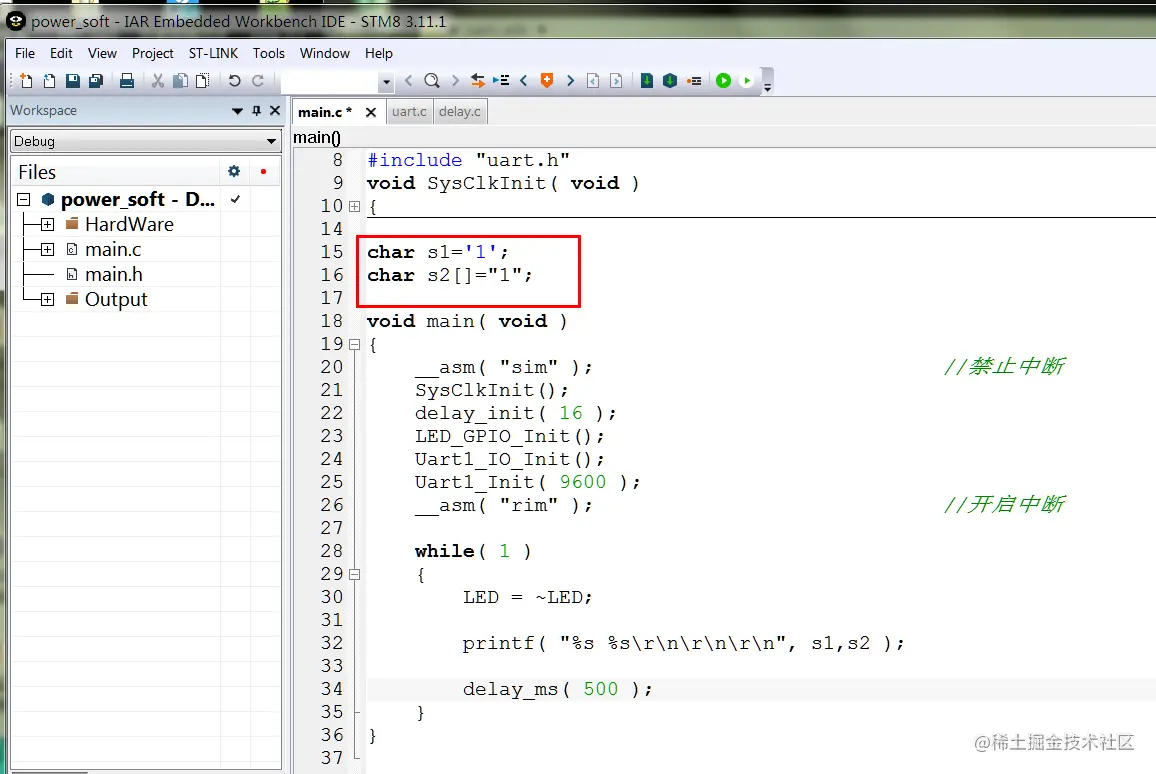Collapse the power_soft project node

tap(24, 199)
